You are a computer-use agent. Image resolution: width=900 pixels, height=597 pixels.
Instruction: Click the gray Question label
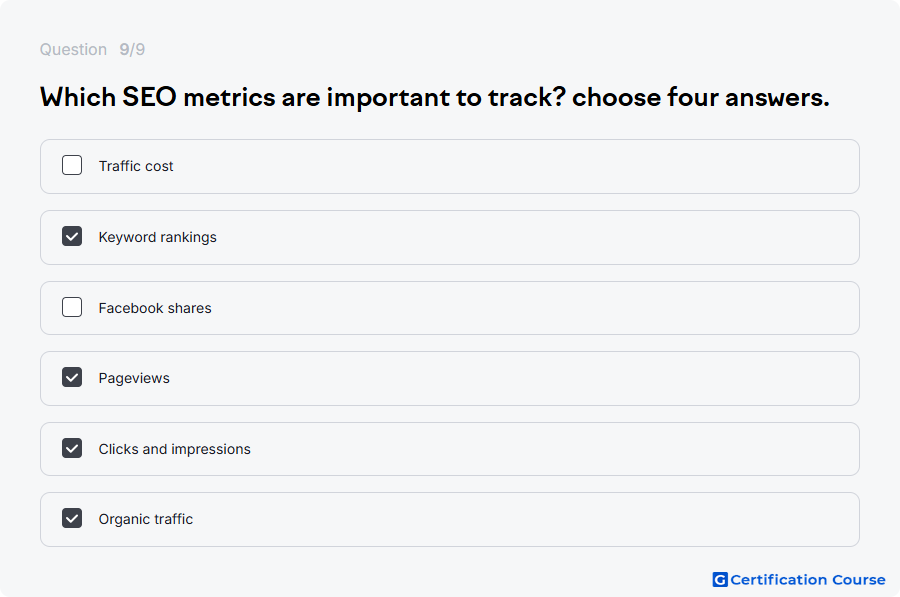click(x=73, y=49)
